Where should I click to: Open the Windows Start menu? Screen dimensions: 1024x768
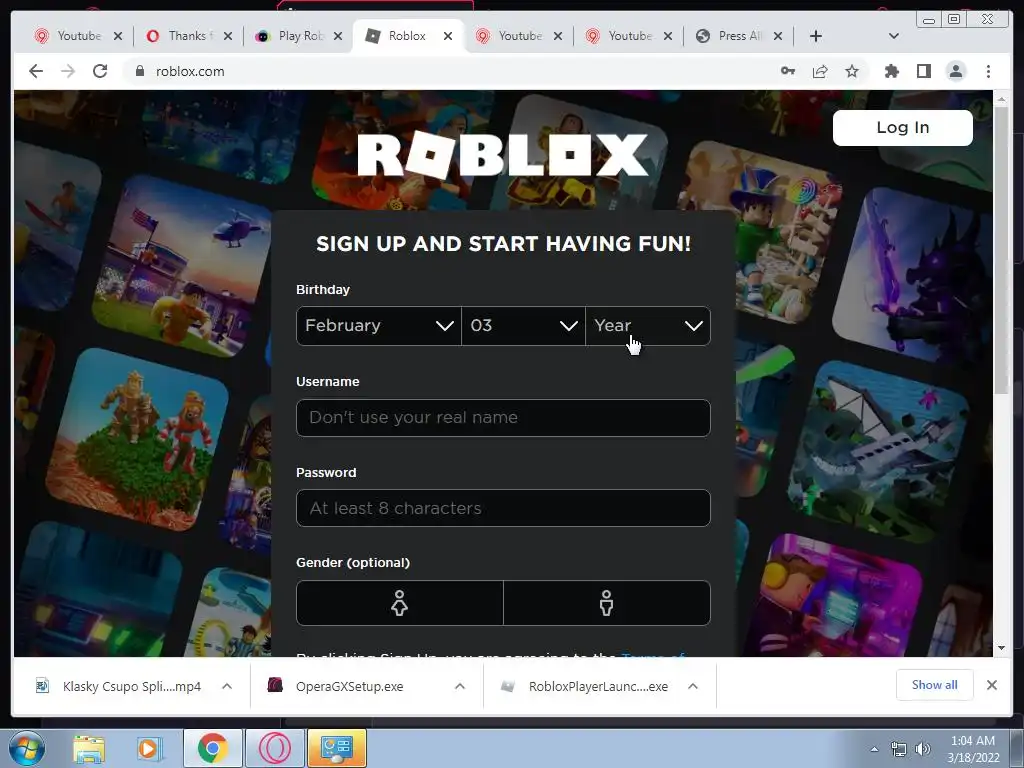[27, 748]
